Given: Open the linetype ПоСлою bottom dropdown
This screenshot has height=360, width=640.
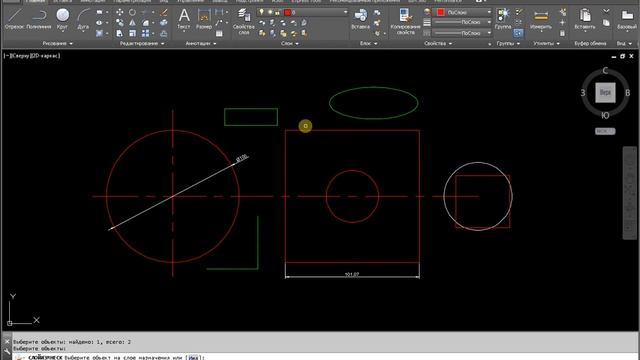Looking at the screenshot, I should click(462, 33).
